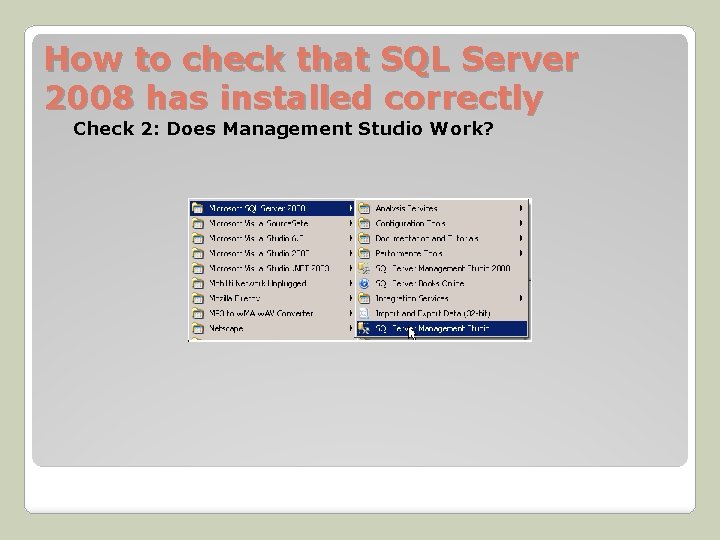Expand the Mobiliti Network Unplugged submenu arrow
The image size is (720, 540).
[x=351, y=284]
